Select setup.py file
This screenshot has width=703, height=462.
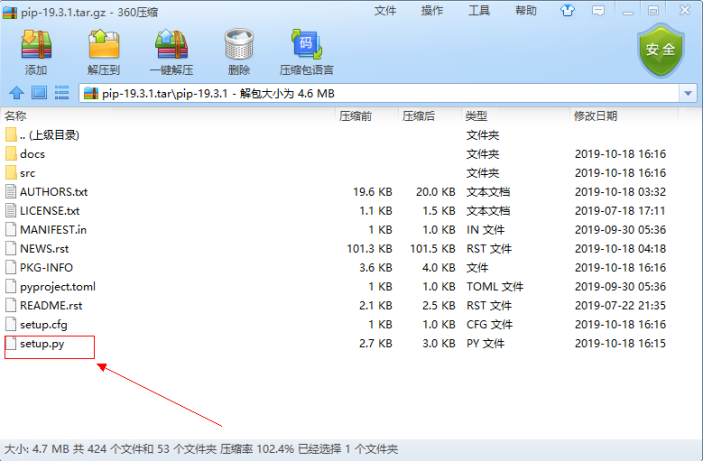341,344
